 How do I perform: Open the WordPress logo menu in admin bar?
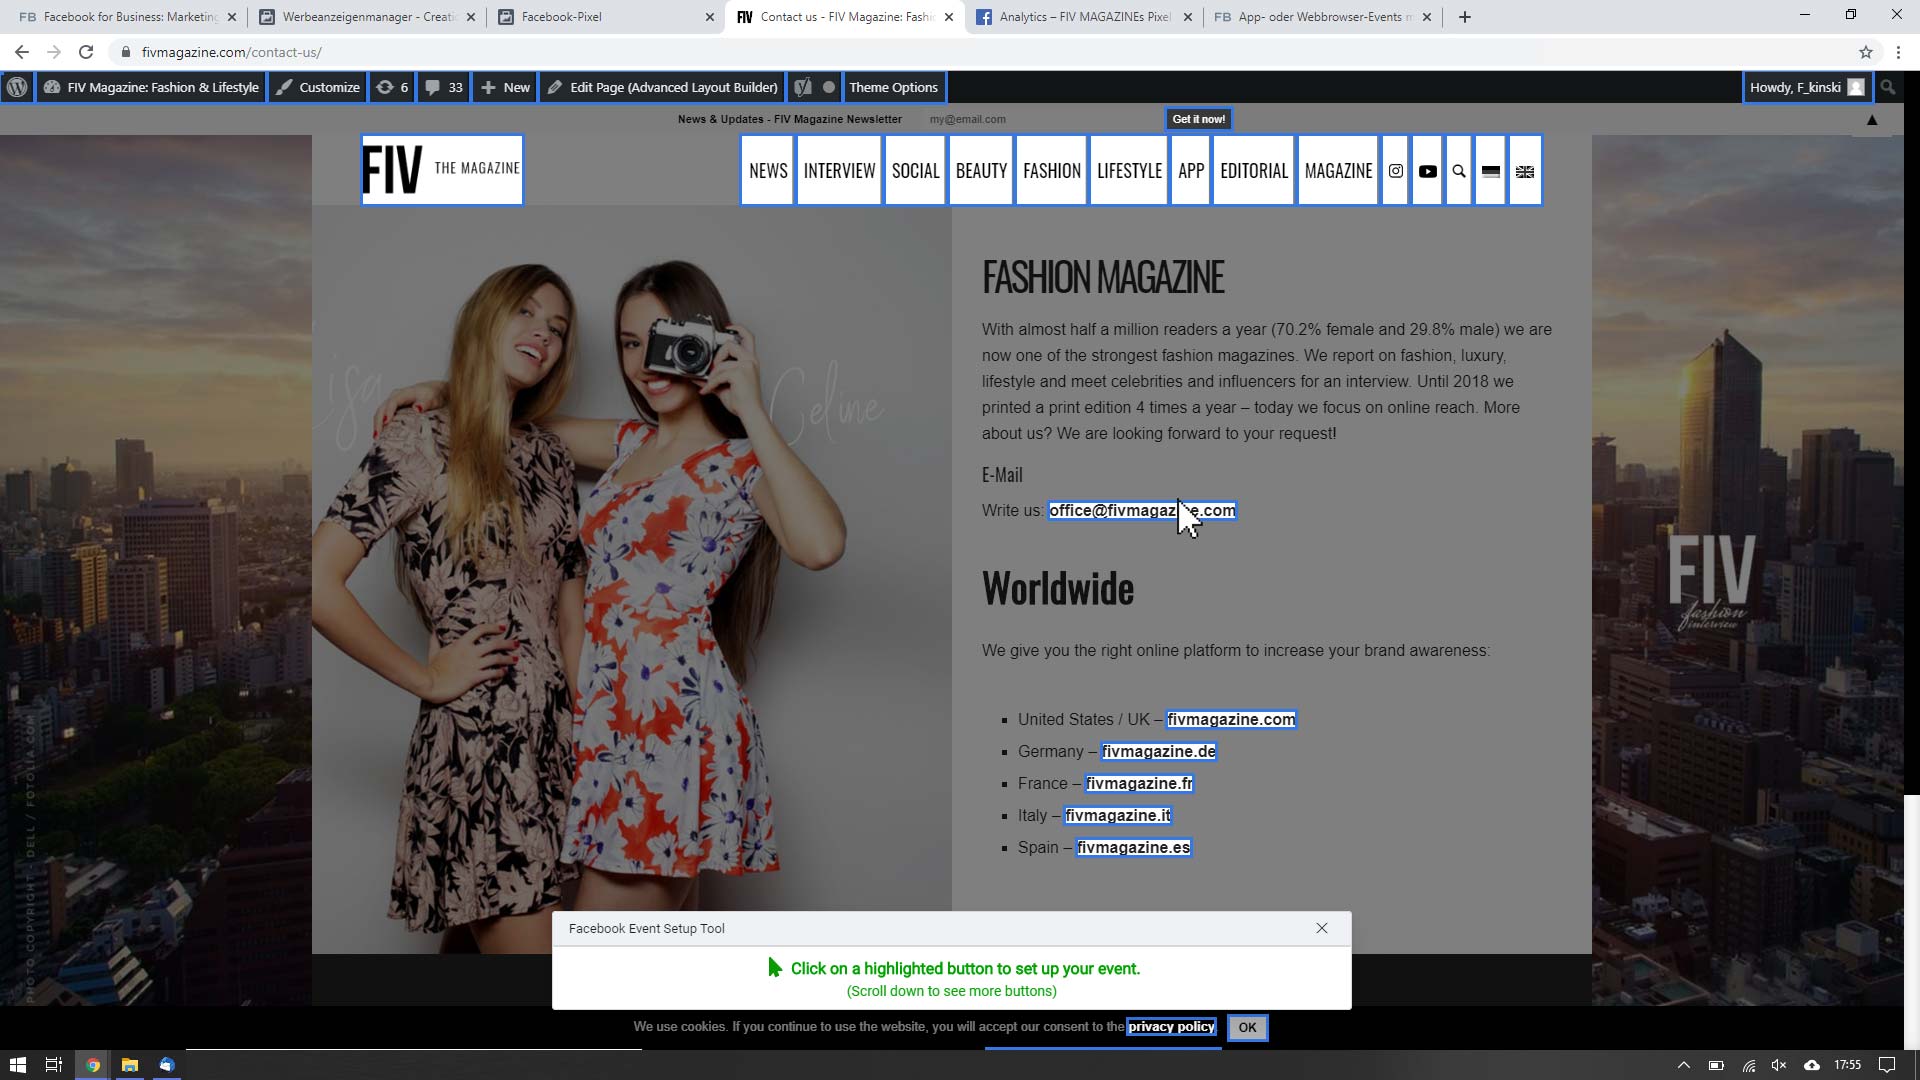(x=17, y=87)
